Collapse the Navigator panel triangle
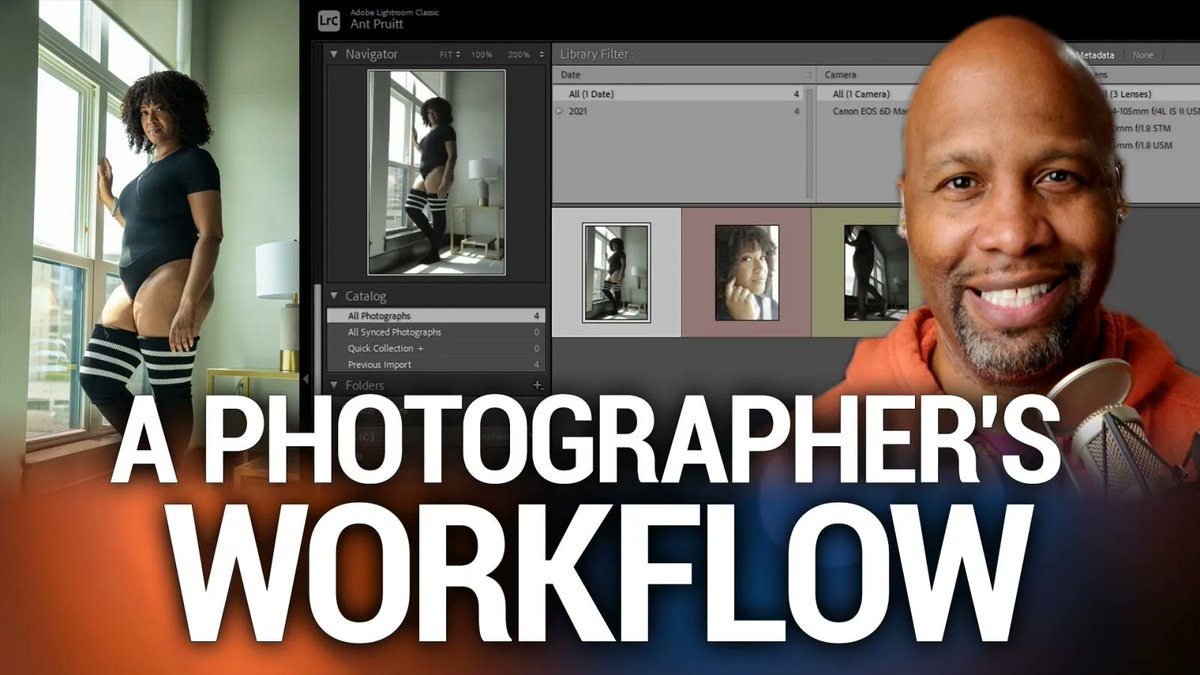 [x=333, y=54]
